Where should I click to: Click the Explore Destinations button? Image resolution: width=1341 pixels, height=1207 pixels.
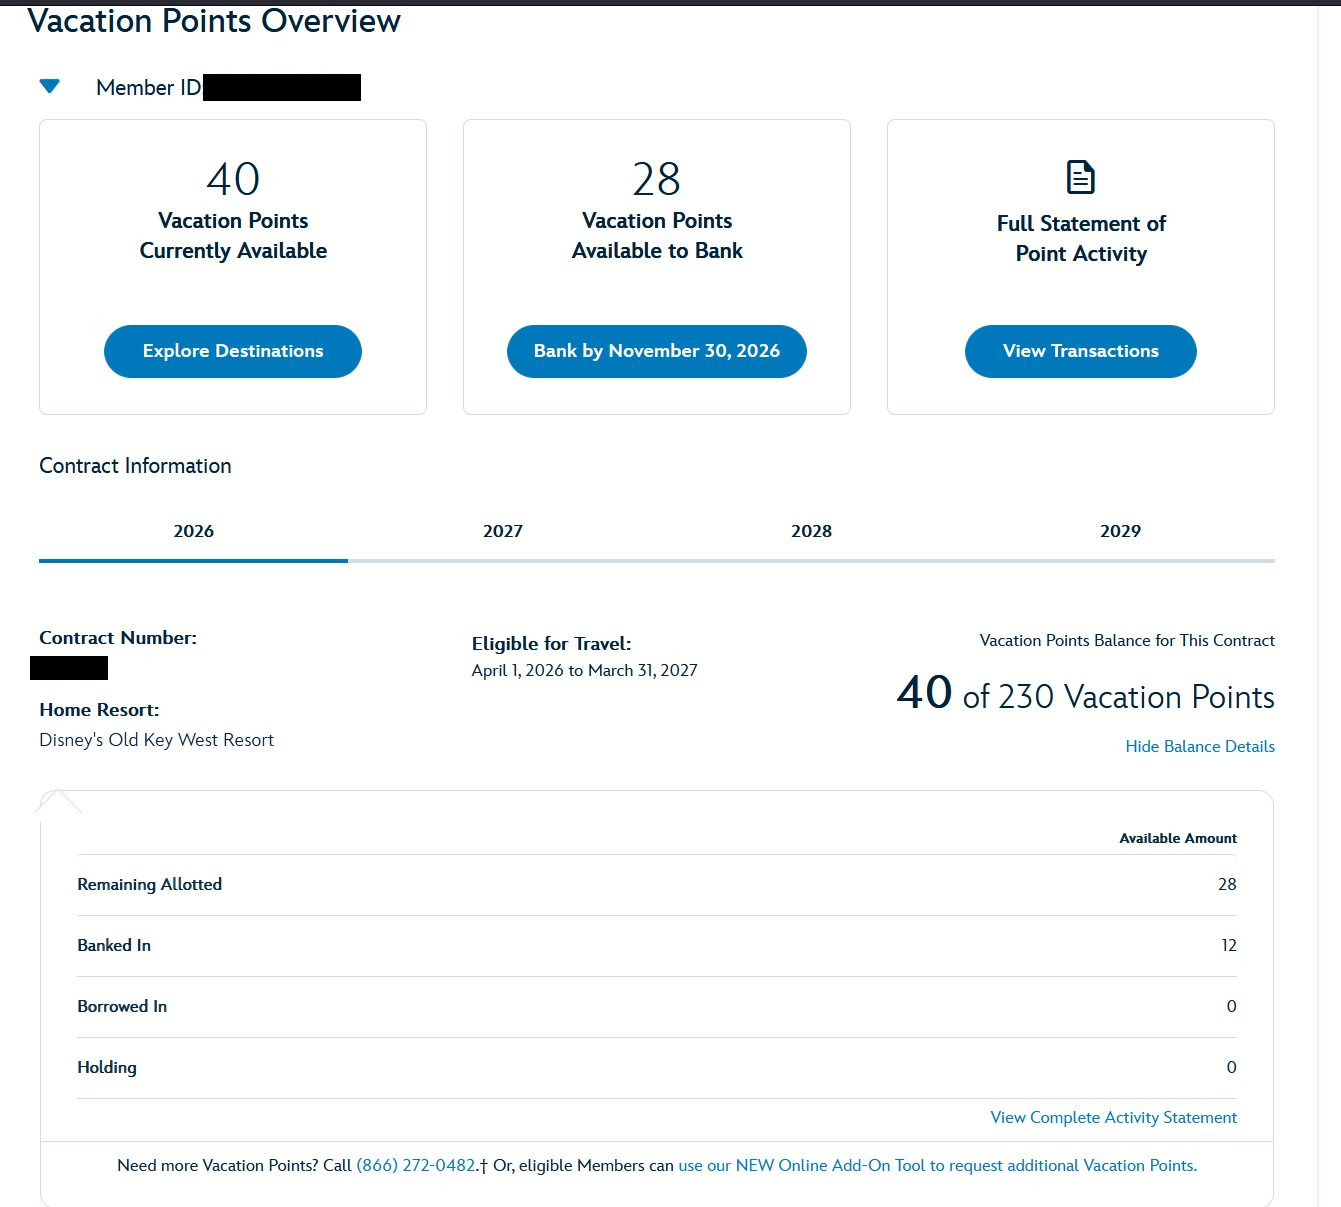coord(233,351)
